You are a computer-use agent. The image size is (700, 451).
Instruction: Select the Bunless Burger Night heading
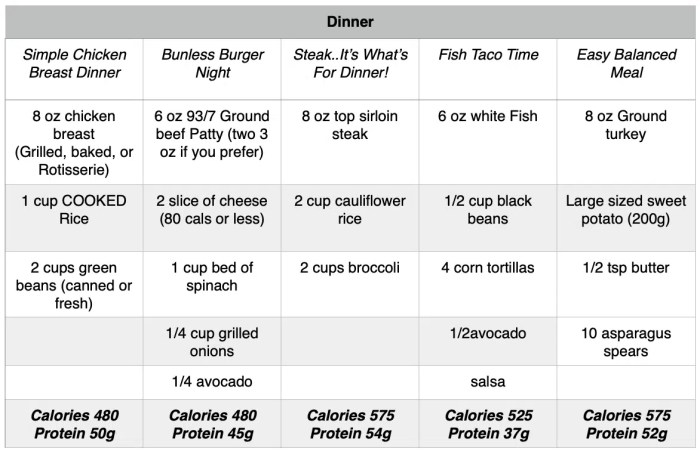pyautogui.click(x=212, y=65)
